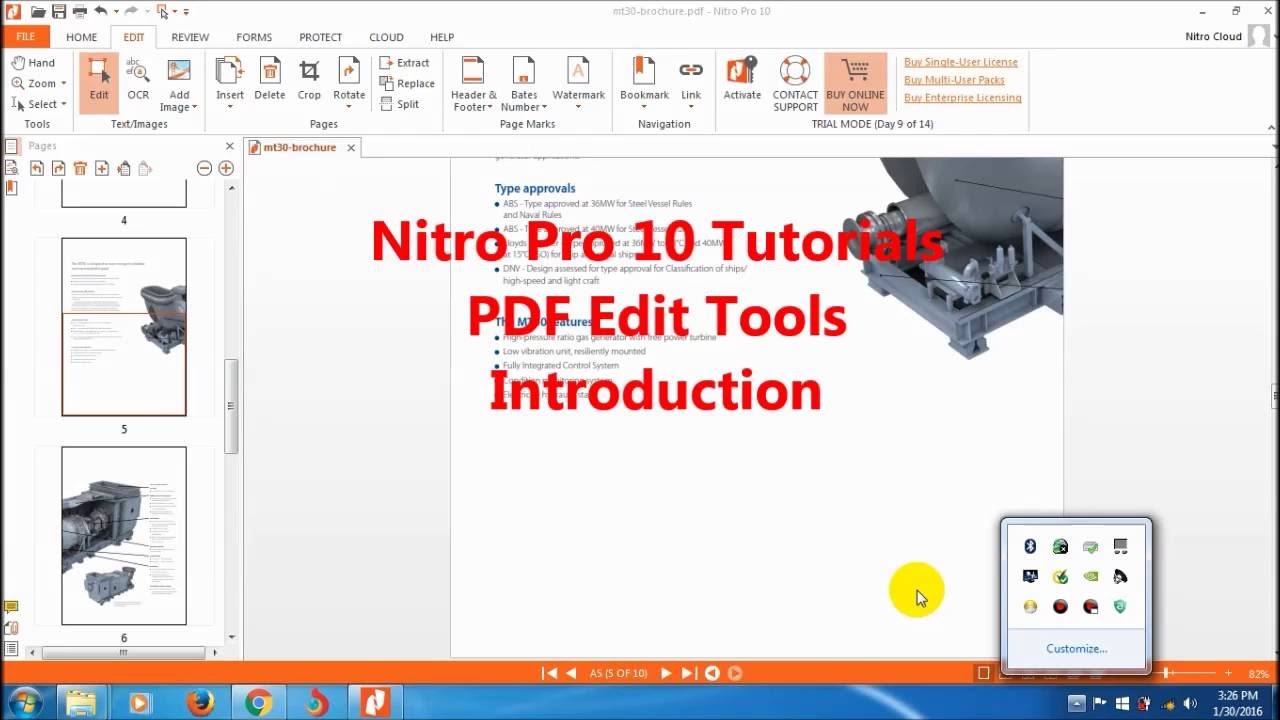This screenshot has width=1280, height=720.
Task: Go to next page button
Action: click(x=666, y=673)
